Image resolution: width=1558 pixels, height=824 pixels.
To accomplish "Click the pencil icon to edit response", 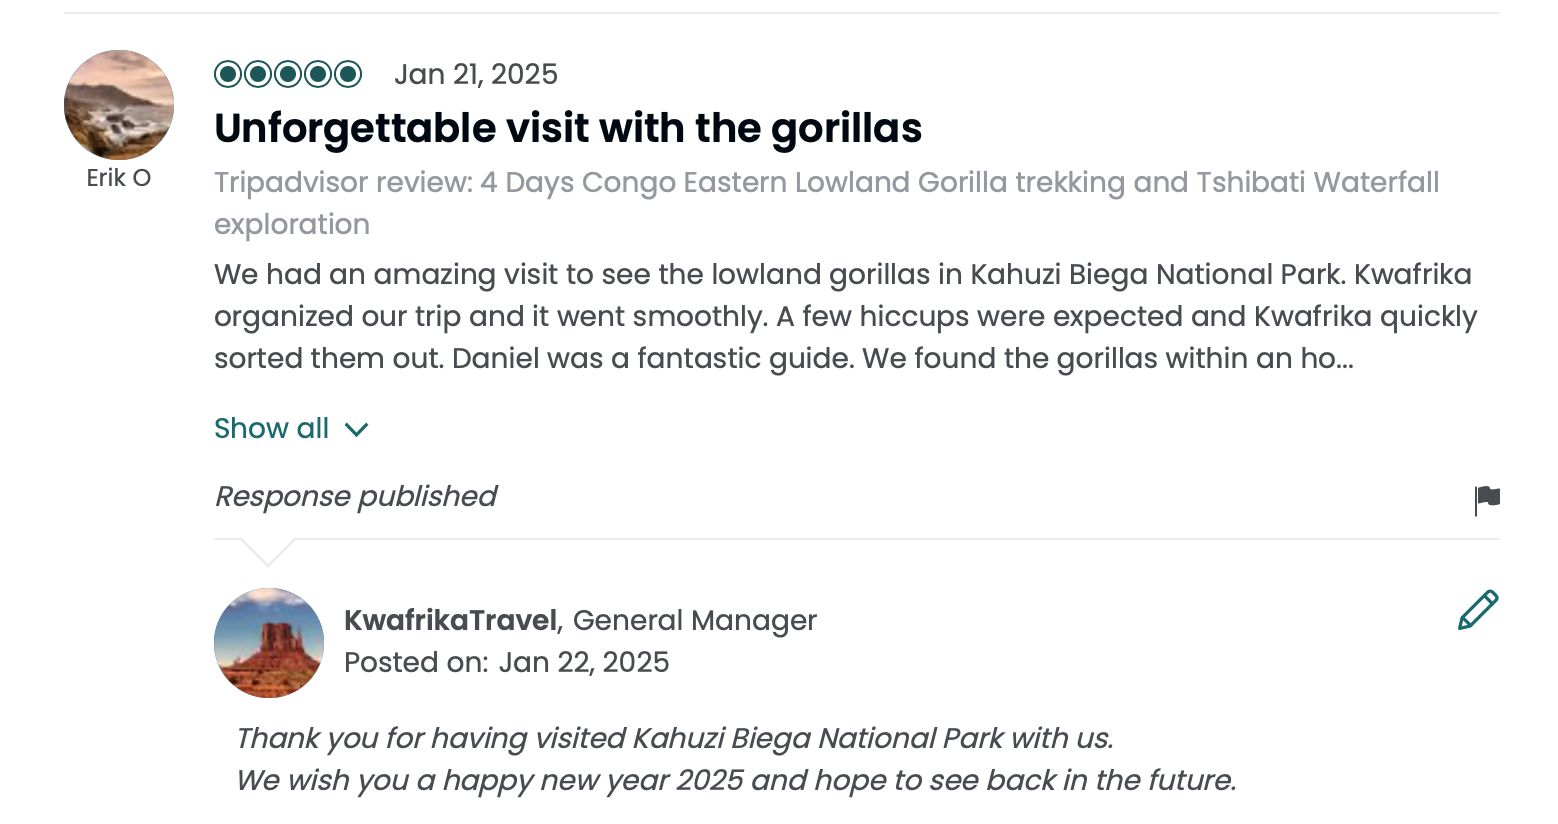I will coord(1478,610).
